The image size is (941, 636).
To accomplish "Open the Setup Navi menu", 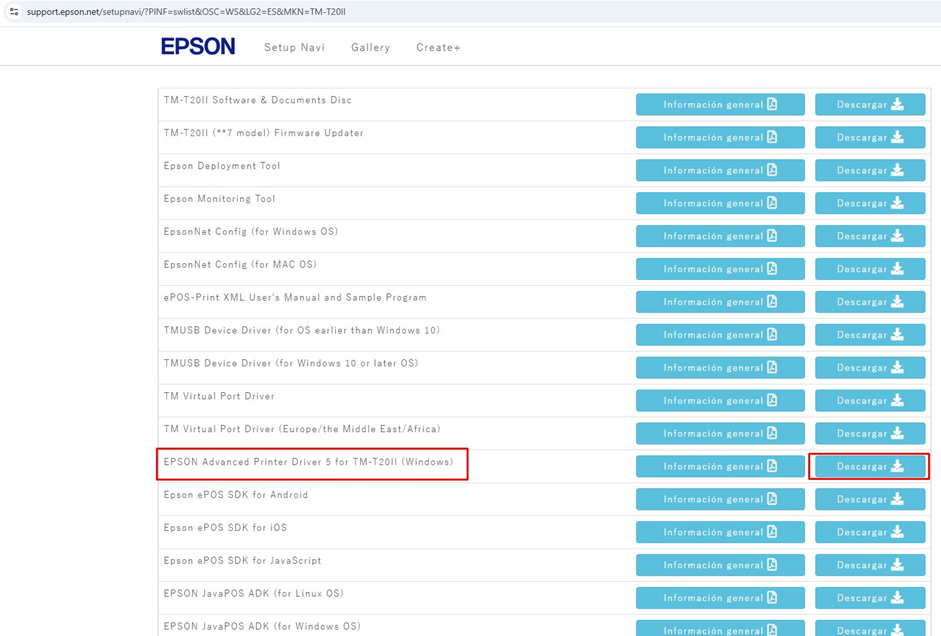I will [x=294, y=47].
